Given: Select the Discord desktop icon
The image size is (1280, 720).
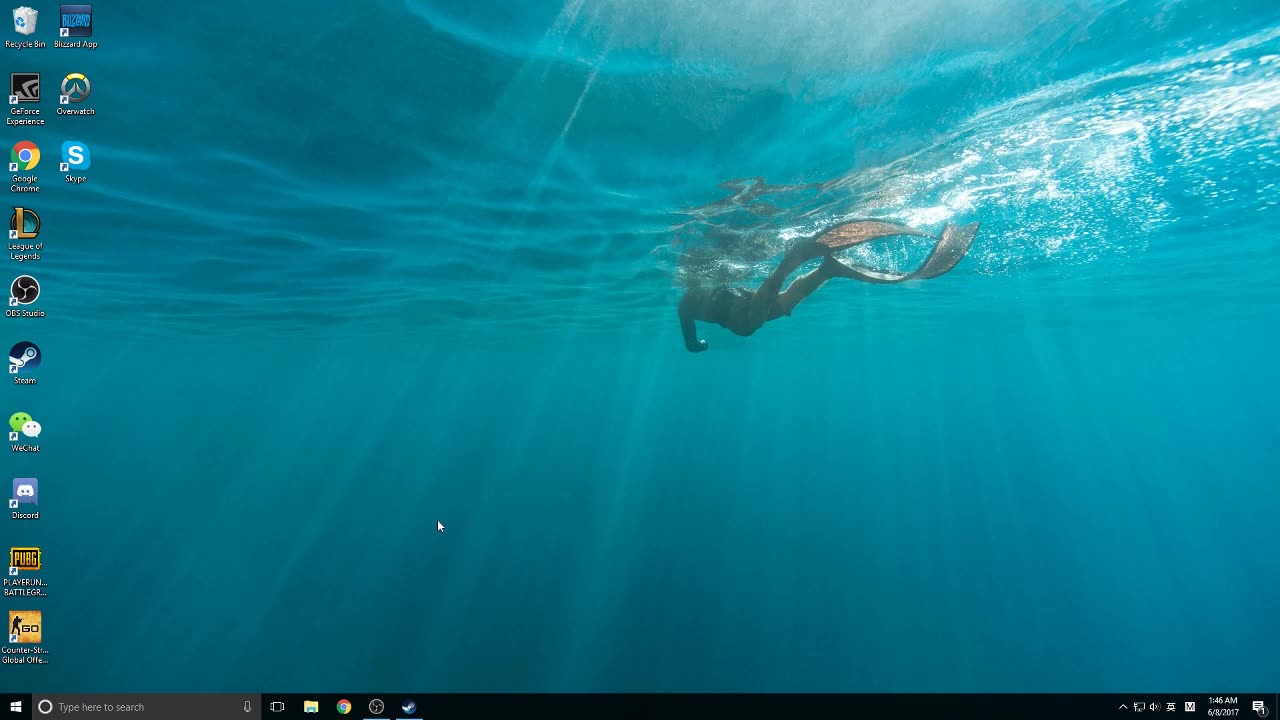Looking at the screenshot, I should 25,499.
